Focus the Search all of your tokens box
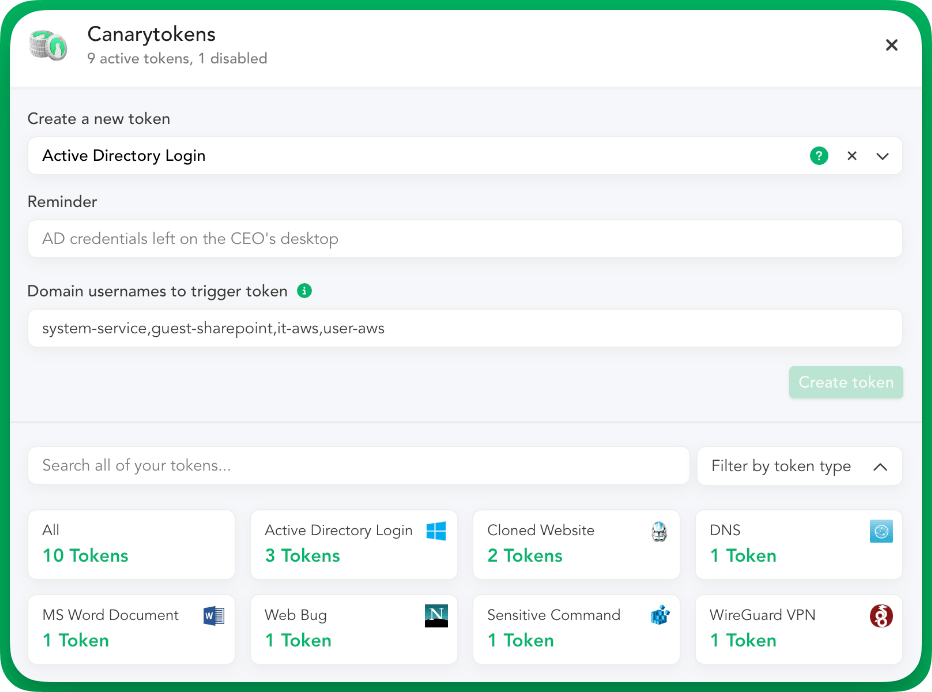The width and height of the screenshot is (932, 692). (358, 465)
